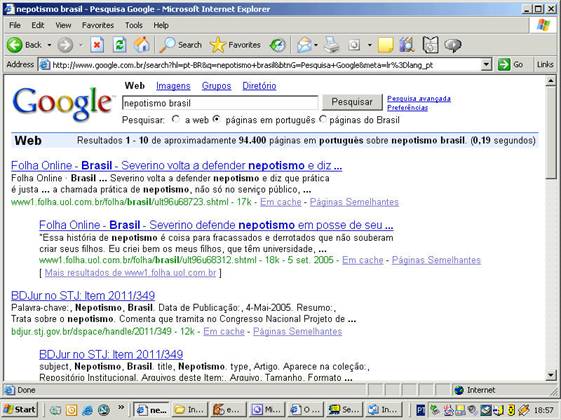561x420 pixels.
Task: Click the pencil icon in system tray
Action: pos(524,410)
